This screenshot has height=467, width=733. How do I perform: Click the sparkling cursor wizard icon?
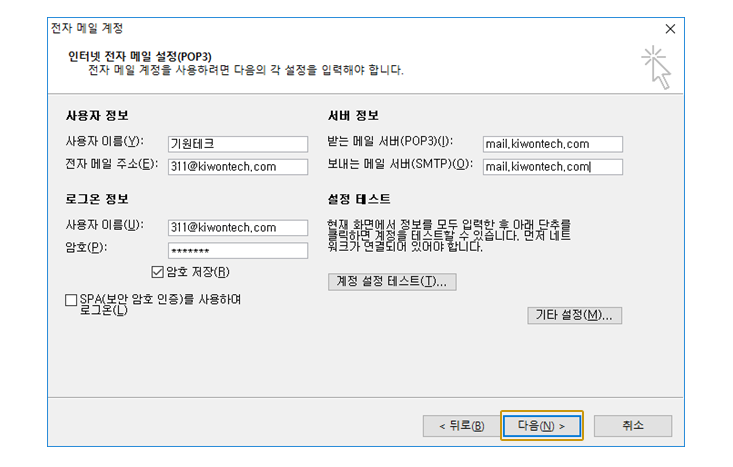pyautogui.click(x=655, y=67)
